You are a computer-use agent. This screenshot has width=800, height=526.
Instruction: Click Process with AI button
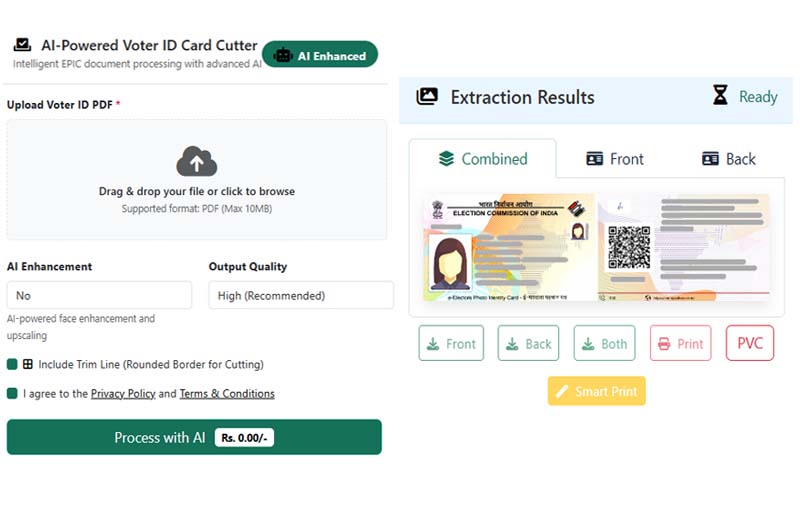194,437
